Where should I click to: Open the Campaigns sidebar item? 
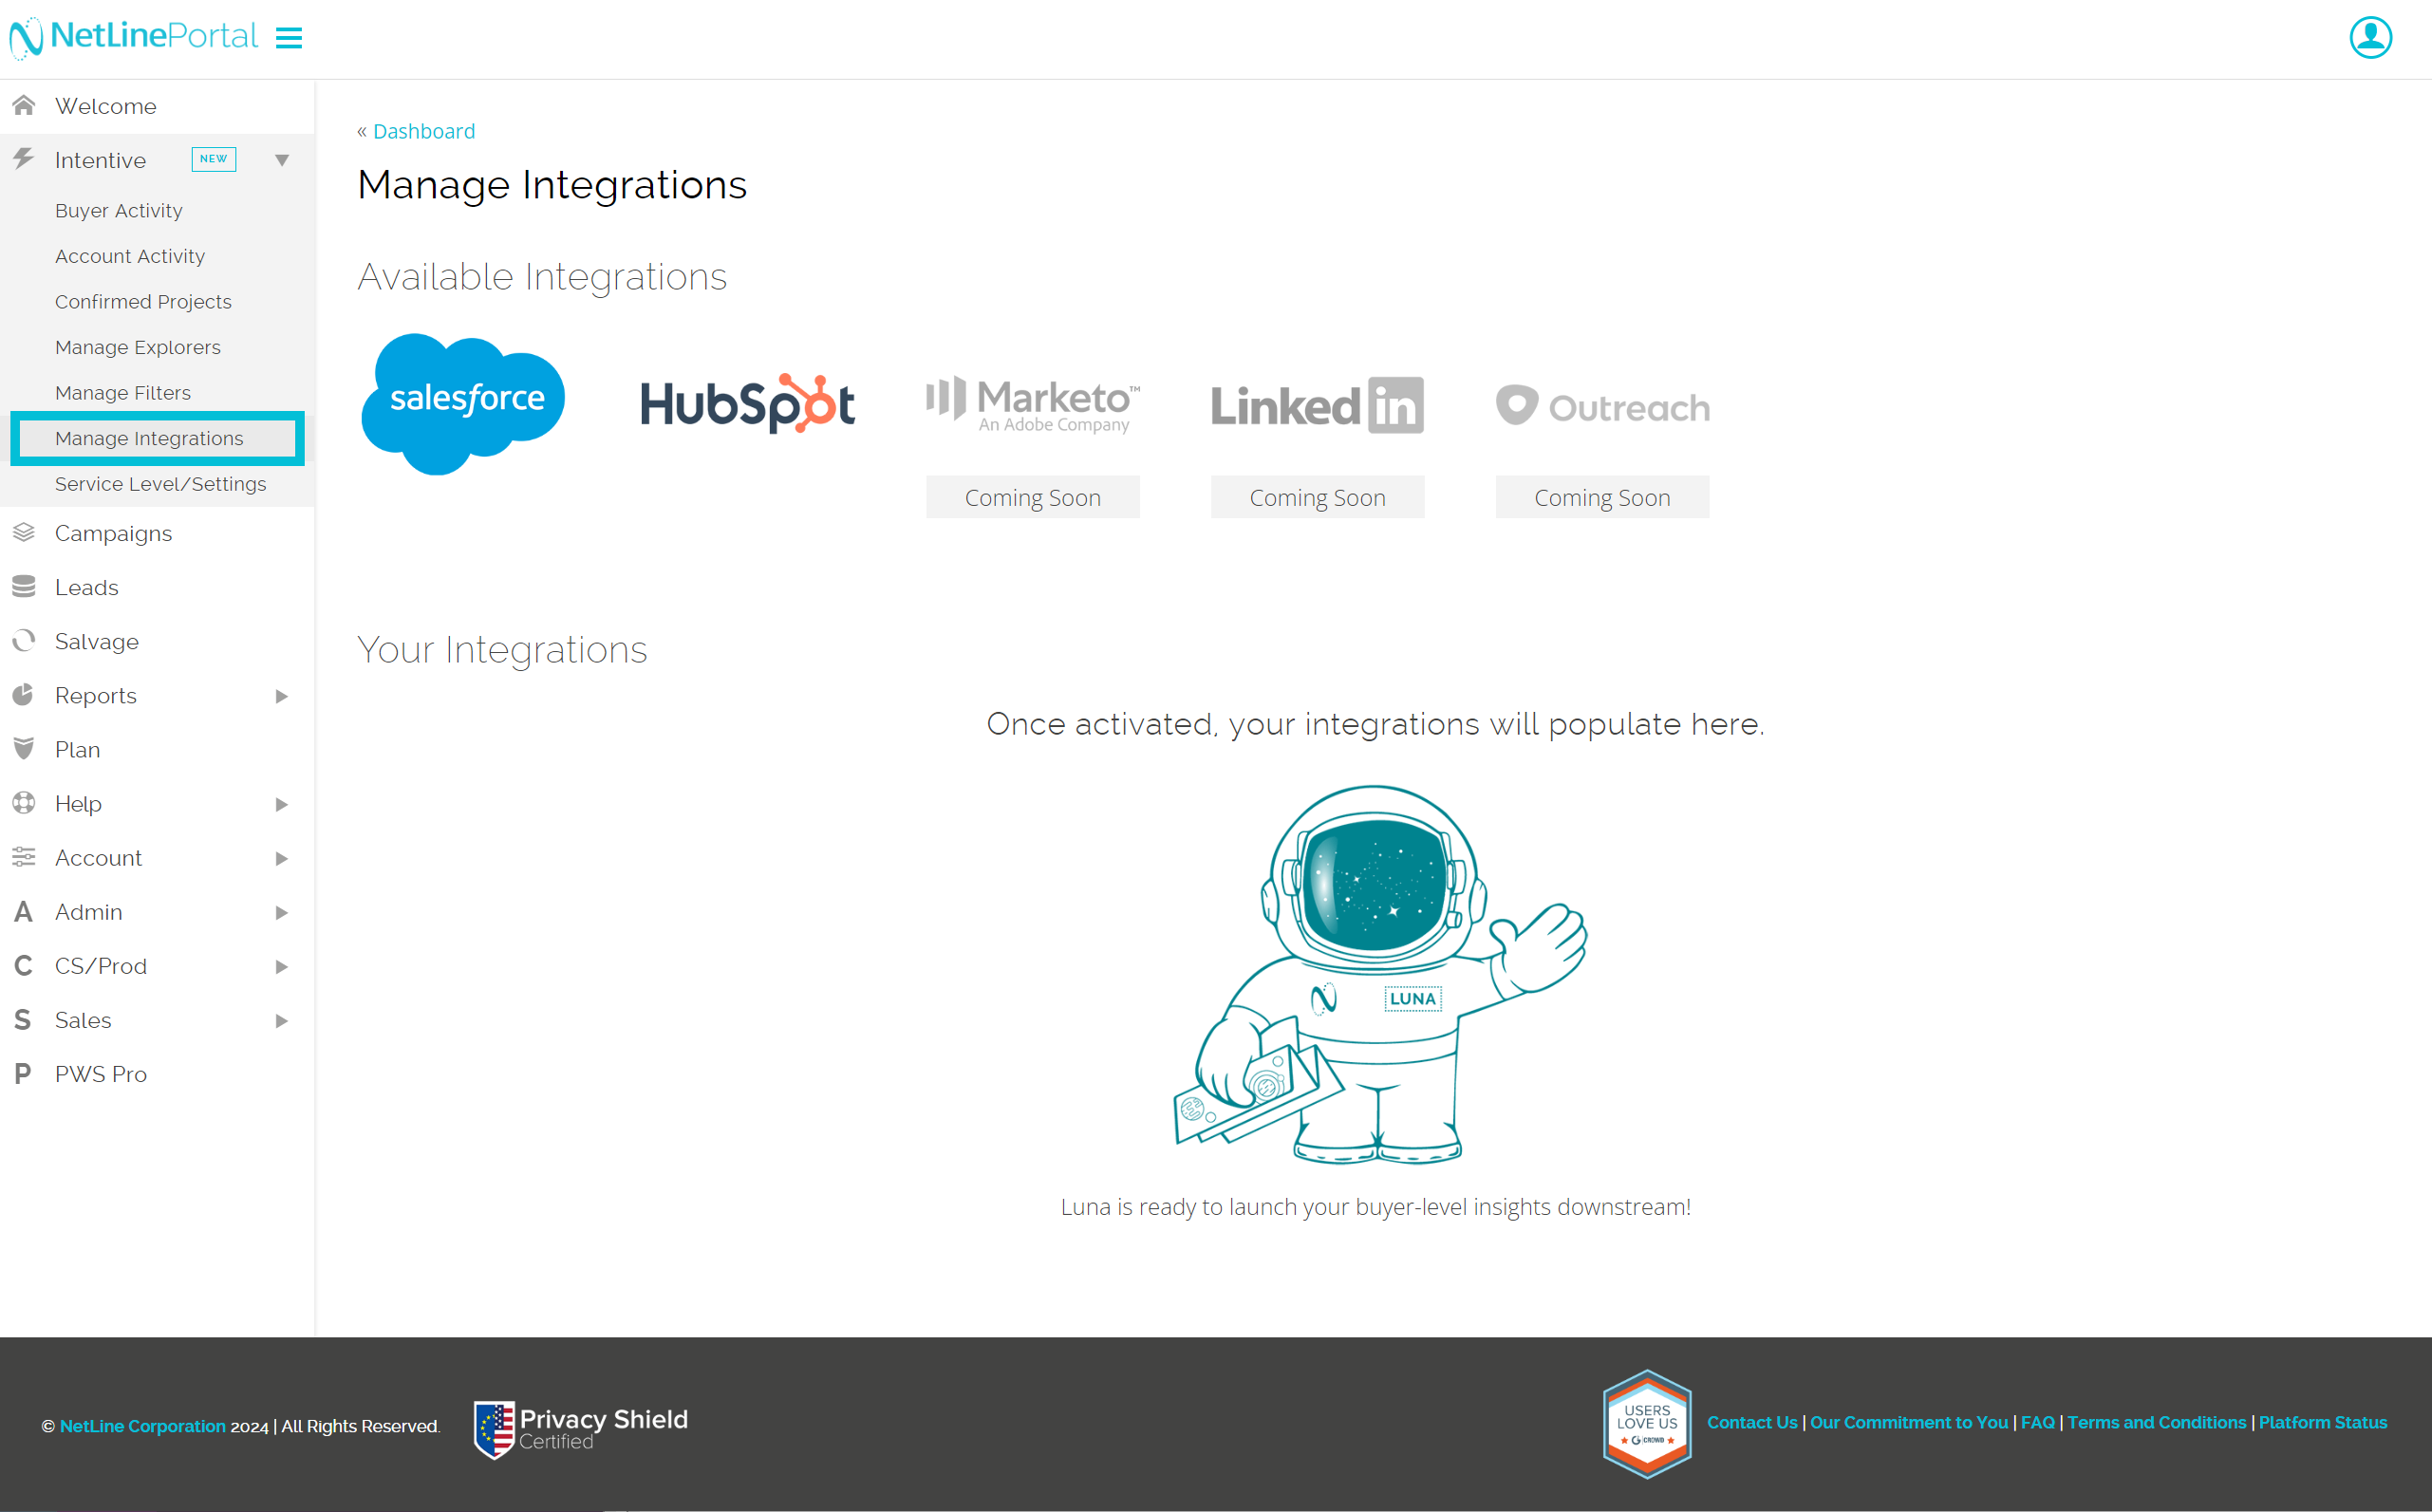coord(111,533)
